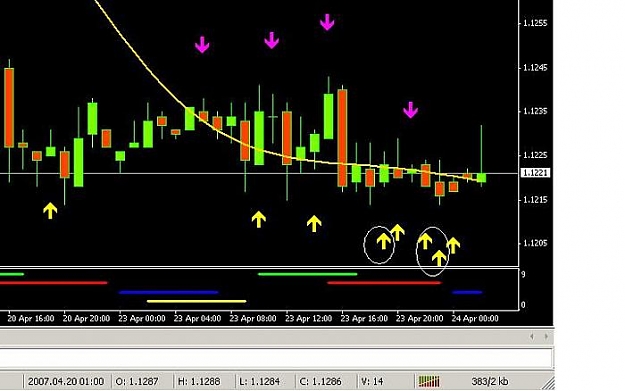This screenshot has width=625, height=391.
Task: Select the short yellow line in indicator subwindow
Action: pos(197,301)
